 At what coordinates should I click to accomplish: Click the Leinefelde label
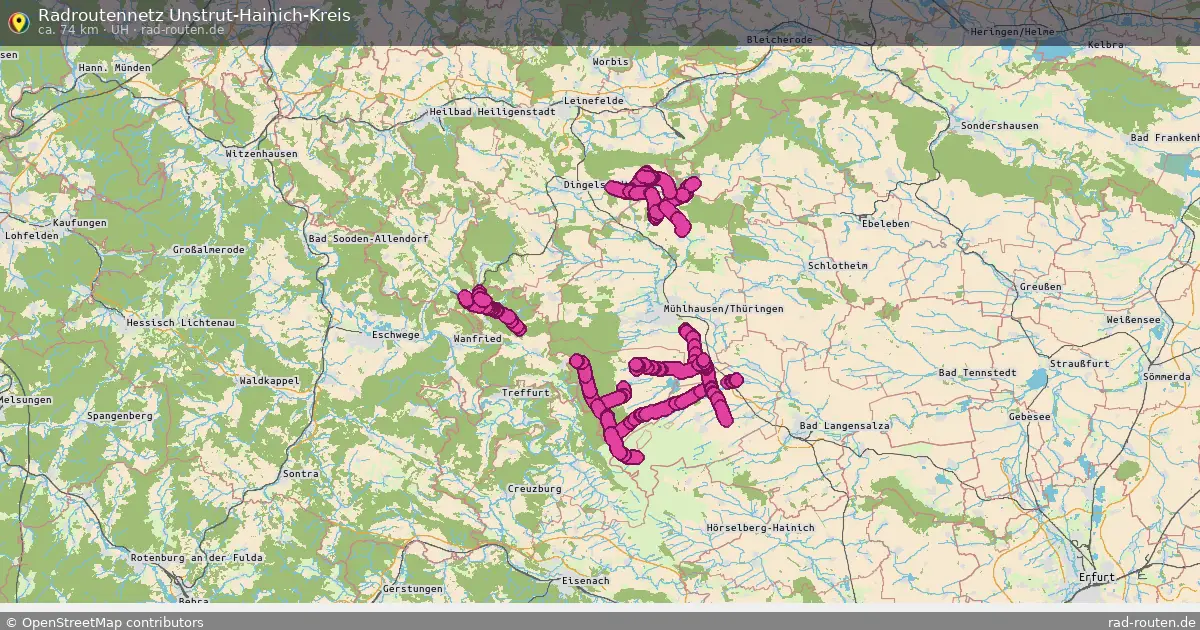click(594, 101)
